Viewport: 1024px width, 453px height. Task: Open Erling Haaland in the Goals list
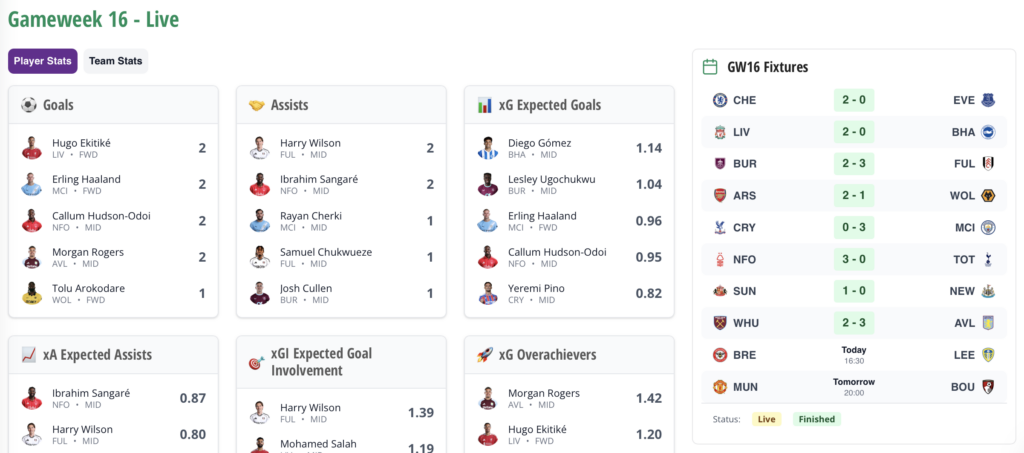86,180
